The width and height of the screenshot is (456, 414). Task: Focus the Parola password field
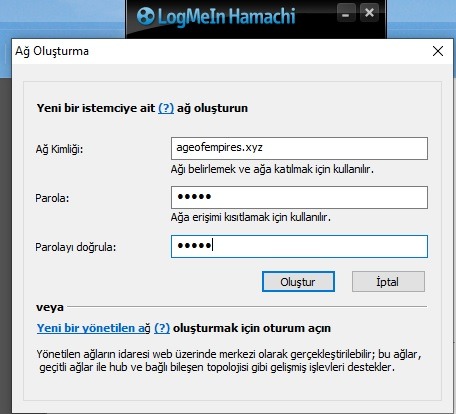(x=299, y=197)
